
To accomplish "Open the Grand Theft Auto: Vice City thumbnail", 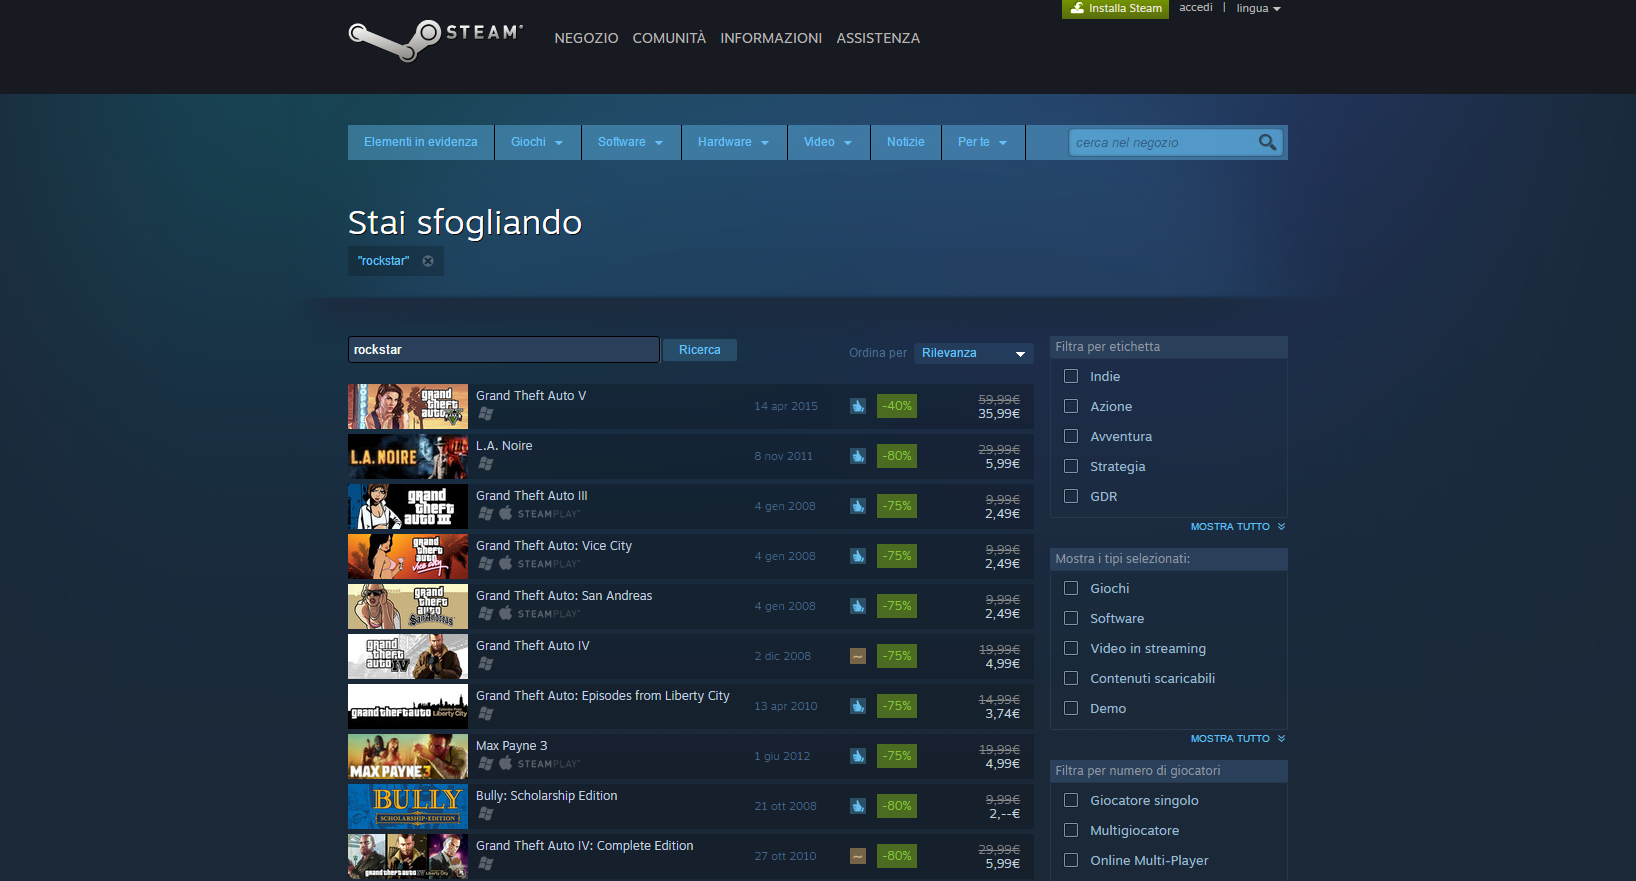I will [x=408, y=556].
